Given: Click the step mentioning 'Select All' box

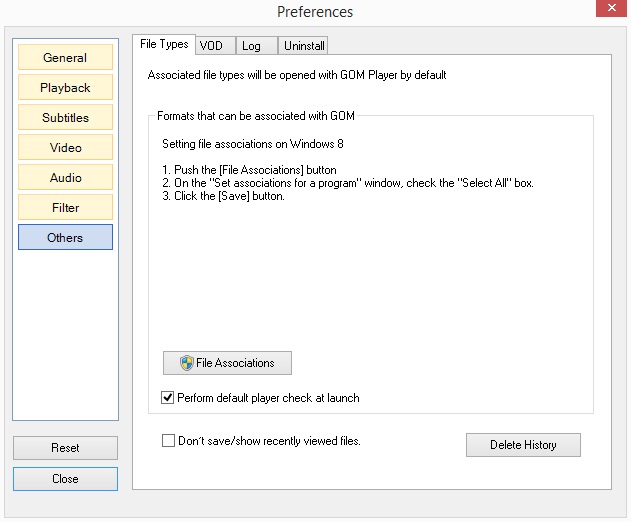Looking at the screenshot, I should (348, 183).
